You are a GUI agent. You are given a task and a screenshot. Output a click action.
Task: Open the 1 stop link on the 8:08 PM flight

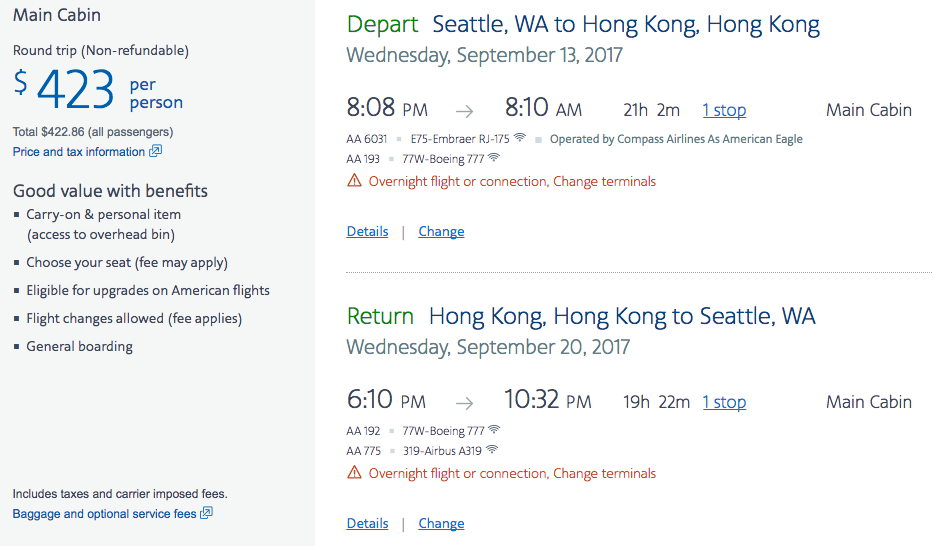coord(724,110)
